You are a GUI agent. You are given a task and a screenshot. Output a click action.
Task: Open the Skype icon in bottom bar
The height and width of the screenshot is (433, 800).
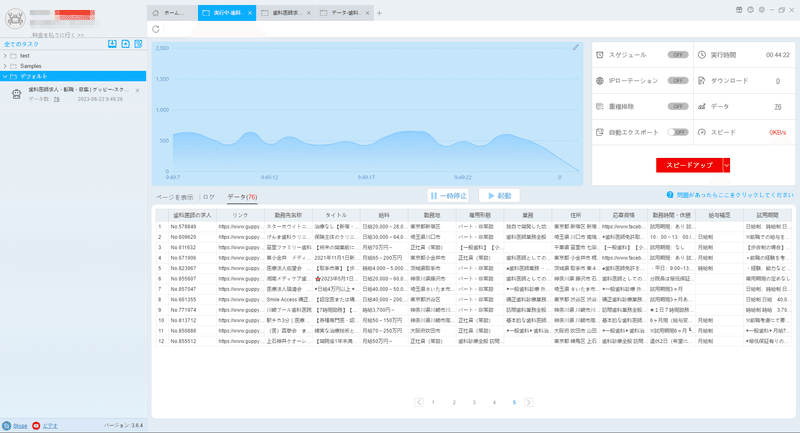tap(7, 425)
